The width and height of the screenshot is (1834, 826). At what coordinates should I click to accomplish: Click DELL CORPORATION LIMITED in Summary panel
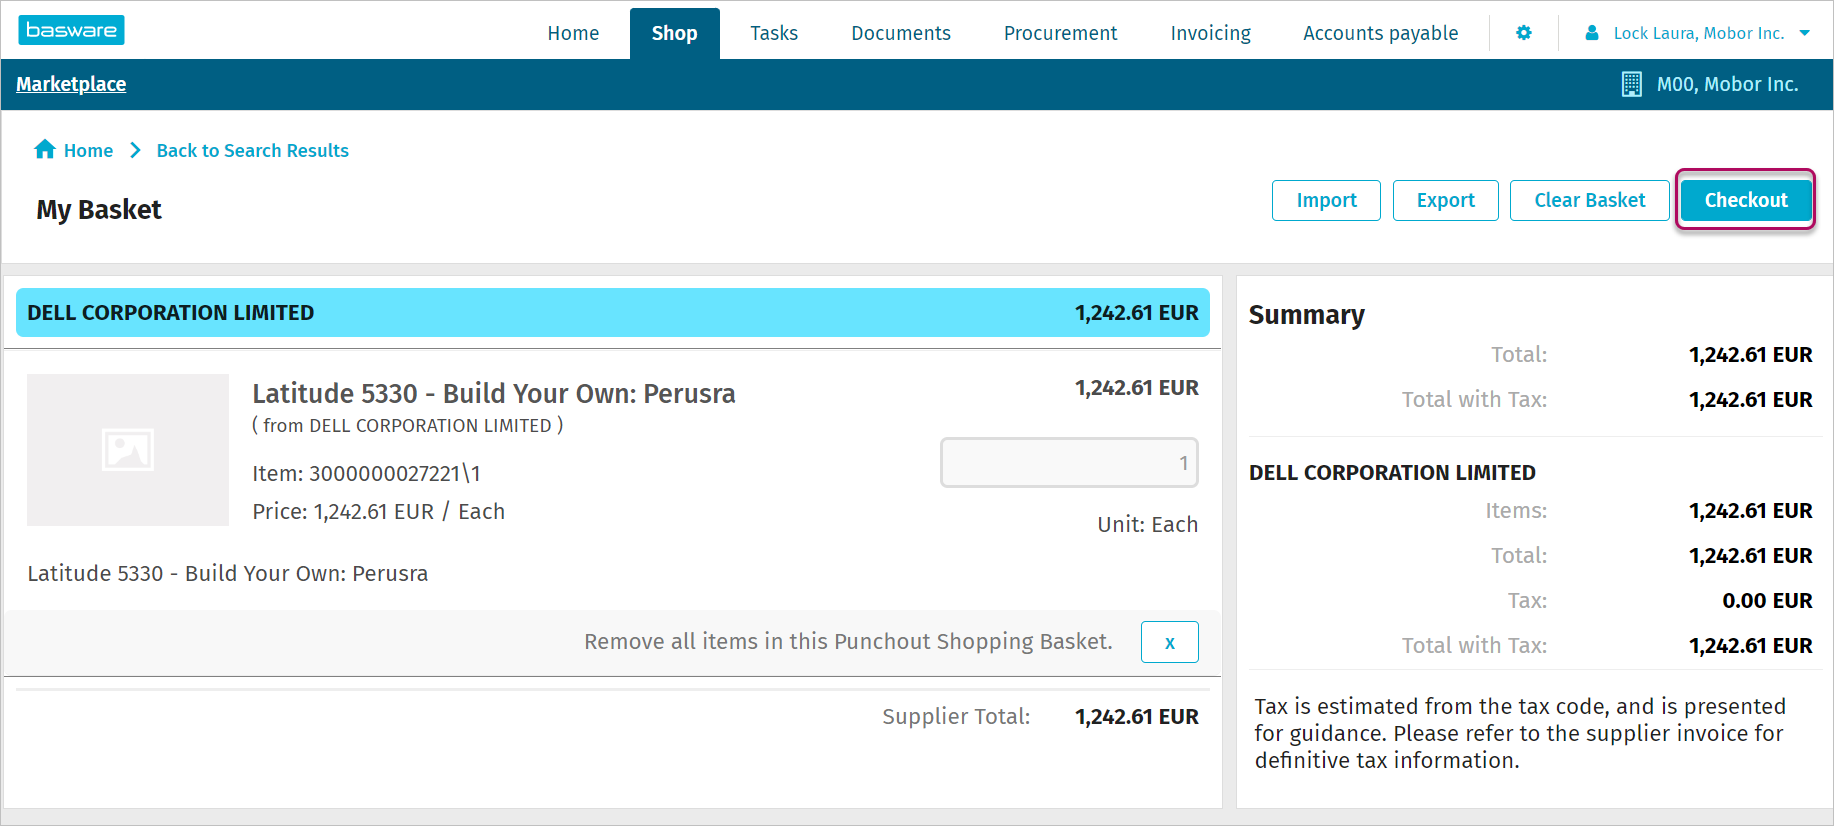[1393, 472]
